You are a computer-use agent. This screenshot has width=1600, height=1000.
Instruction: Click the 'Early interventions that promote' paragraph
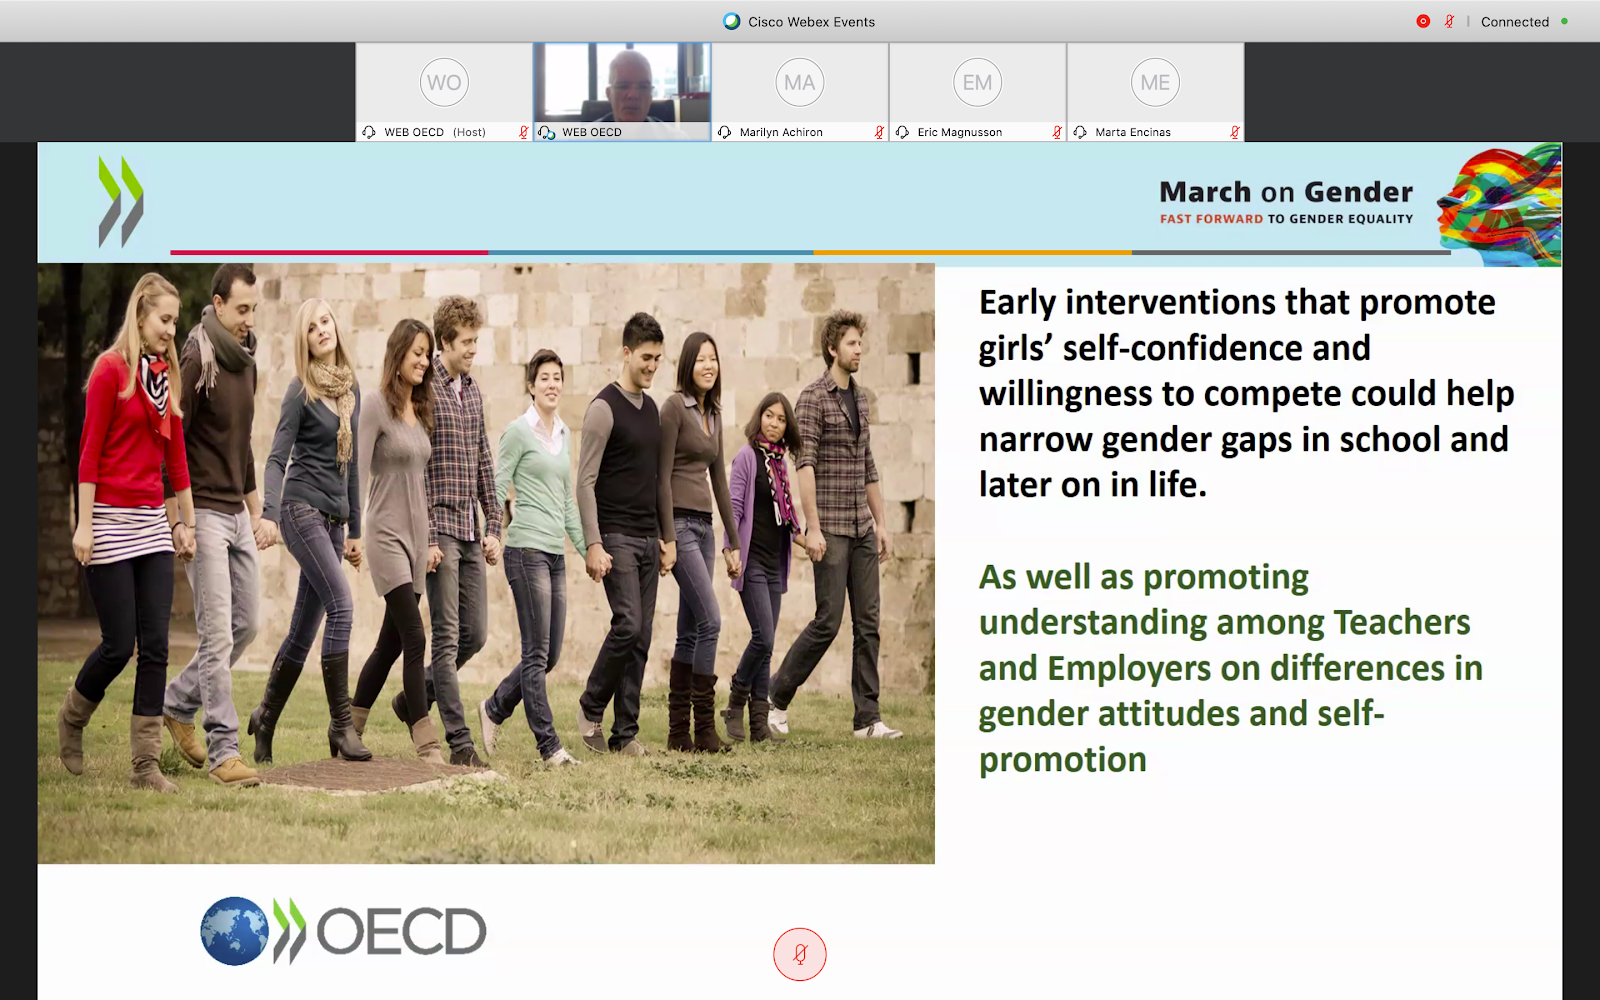[1246, 393]
